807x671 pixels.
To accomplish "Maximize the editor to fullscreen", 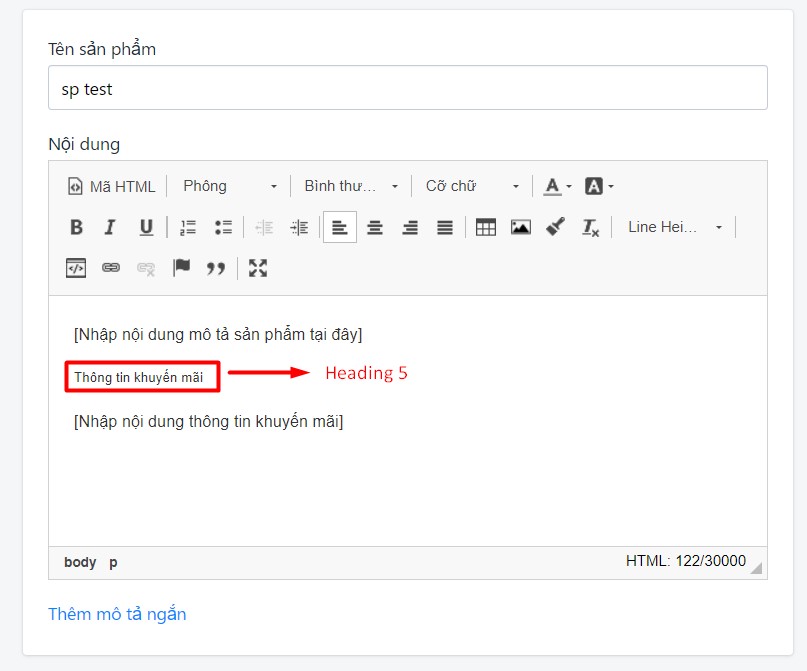I will click(258, 268).
